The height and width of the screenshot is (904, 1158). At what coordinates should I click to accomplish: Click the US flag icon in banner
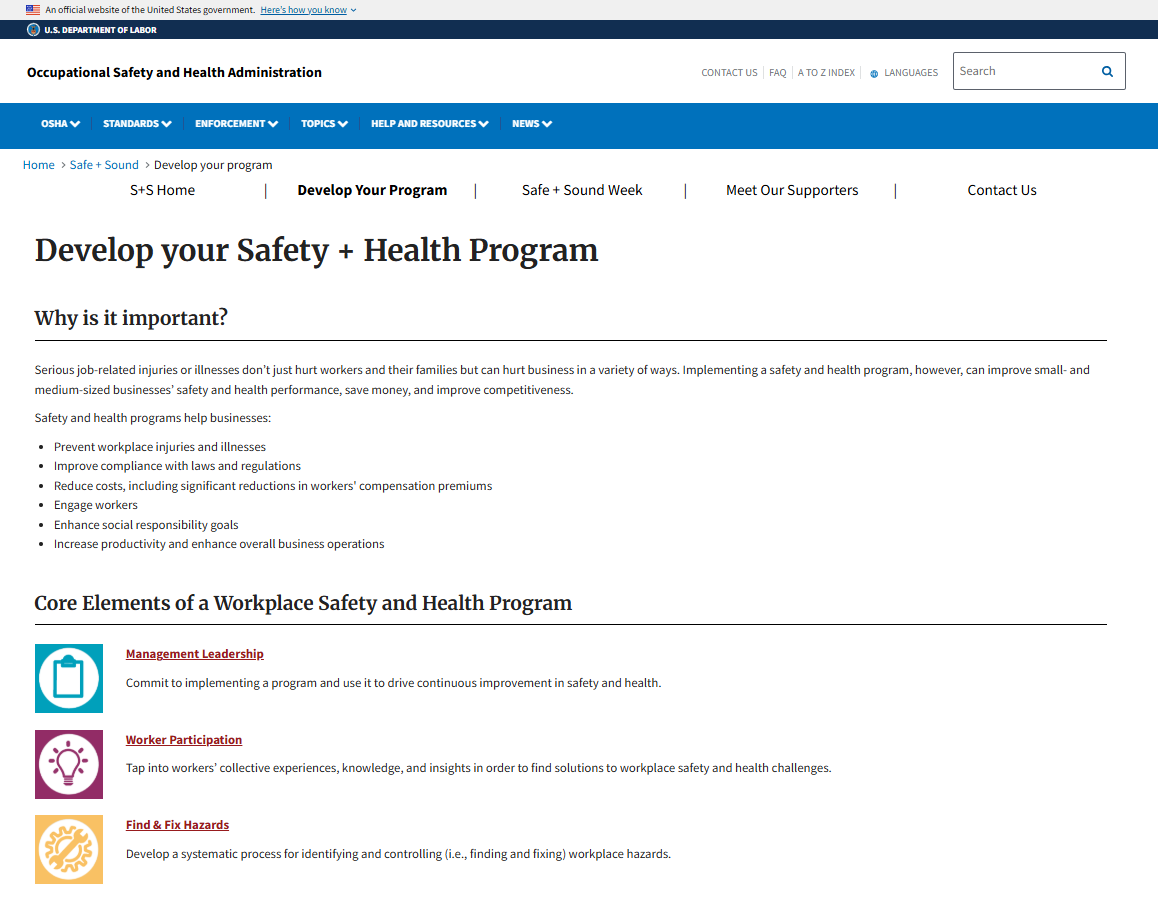(32, 10)
